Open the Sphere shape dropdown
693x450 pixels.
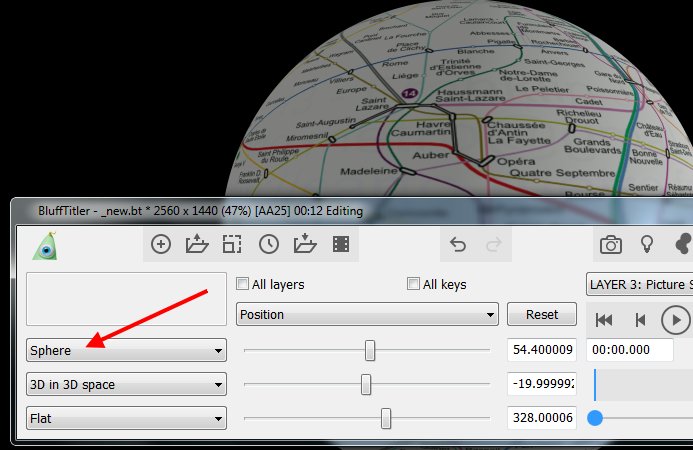coord(125,351)
